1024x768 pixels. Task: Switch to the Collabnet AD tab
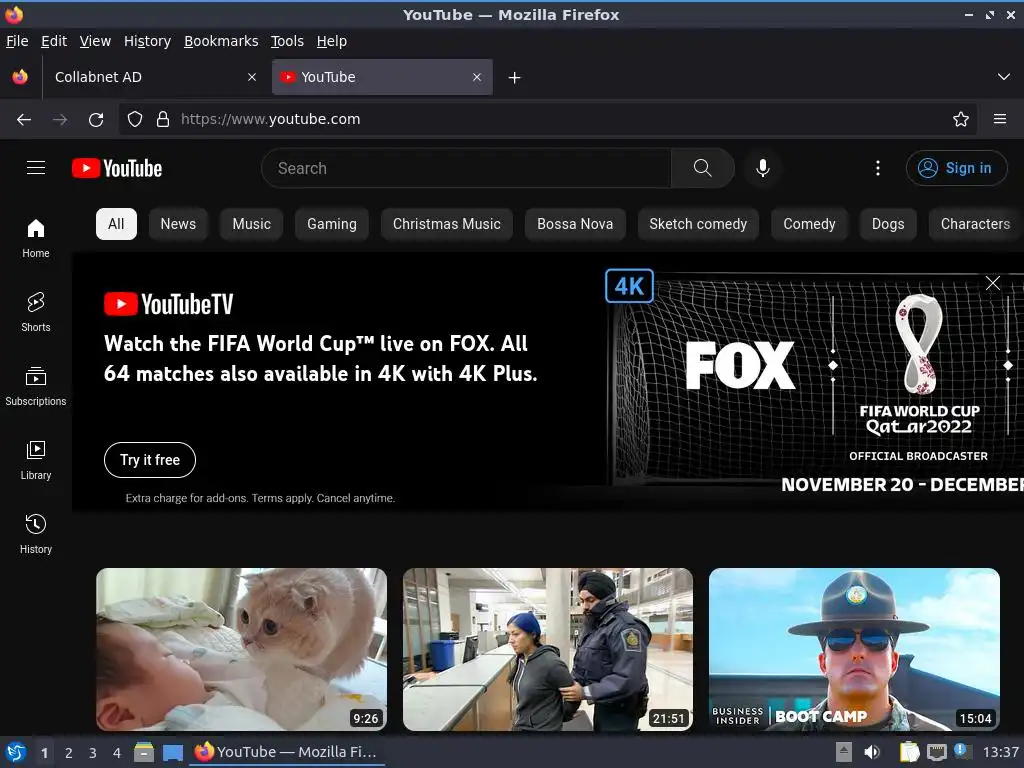coord(154,77)
